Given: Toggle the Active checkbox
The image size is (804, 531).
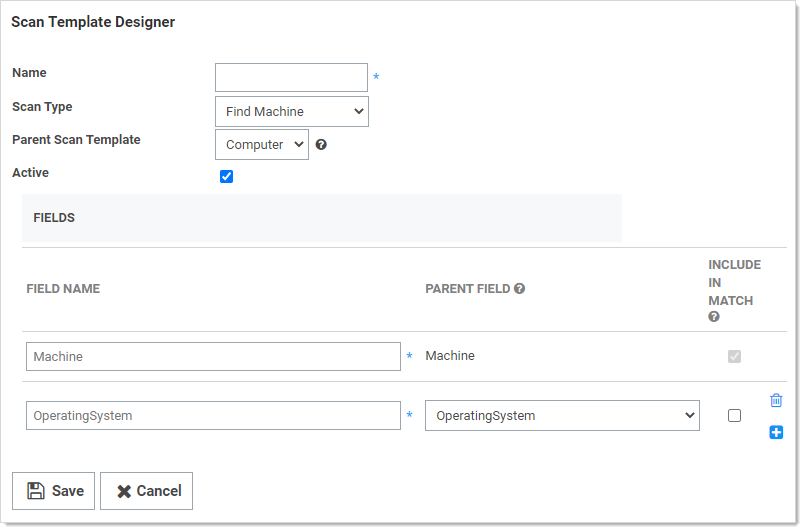Looking at the screenshot, I should pyautogui.click(x=226, y=177).
